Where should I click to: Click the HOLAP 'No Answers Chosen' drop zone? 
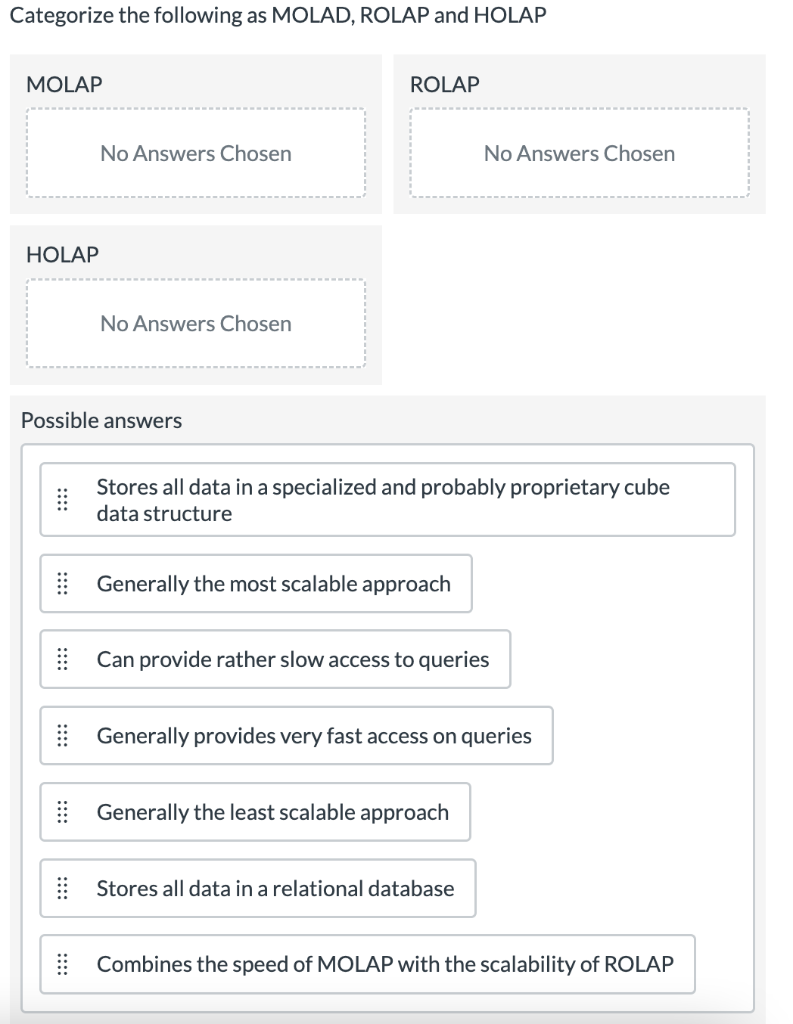tap(195, 323)
